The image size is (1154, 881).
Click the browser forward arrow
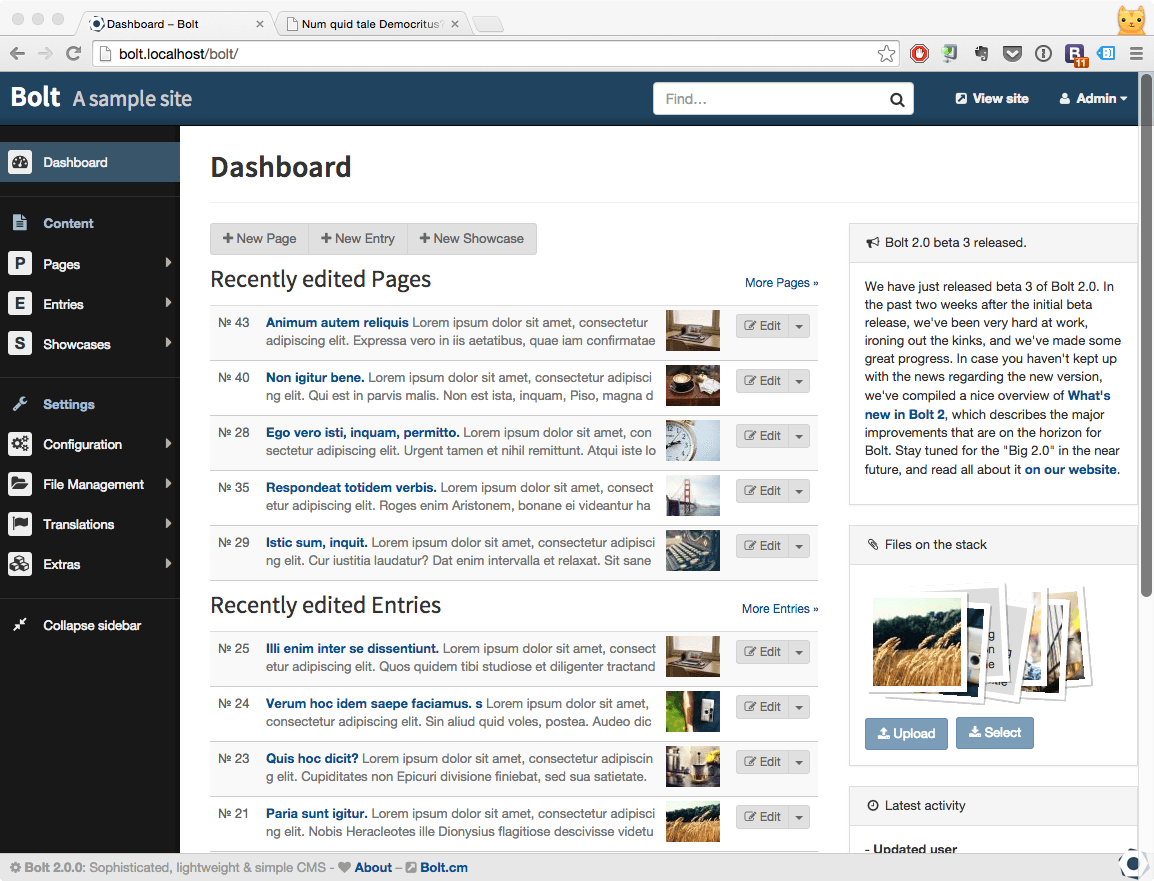(46, 54)
